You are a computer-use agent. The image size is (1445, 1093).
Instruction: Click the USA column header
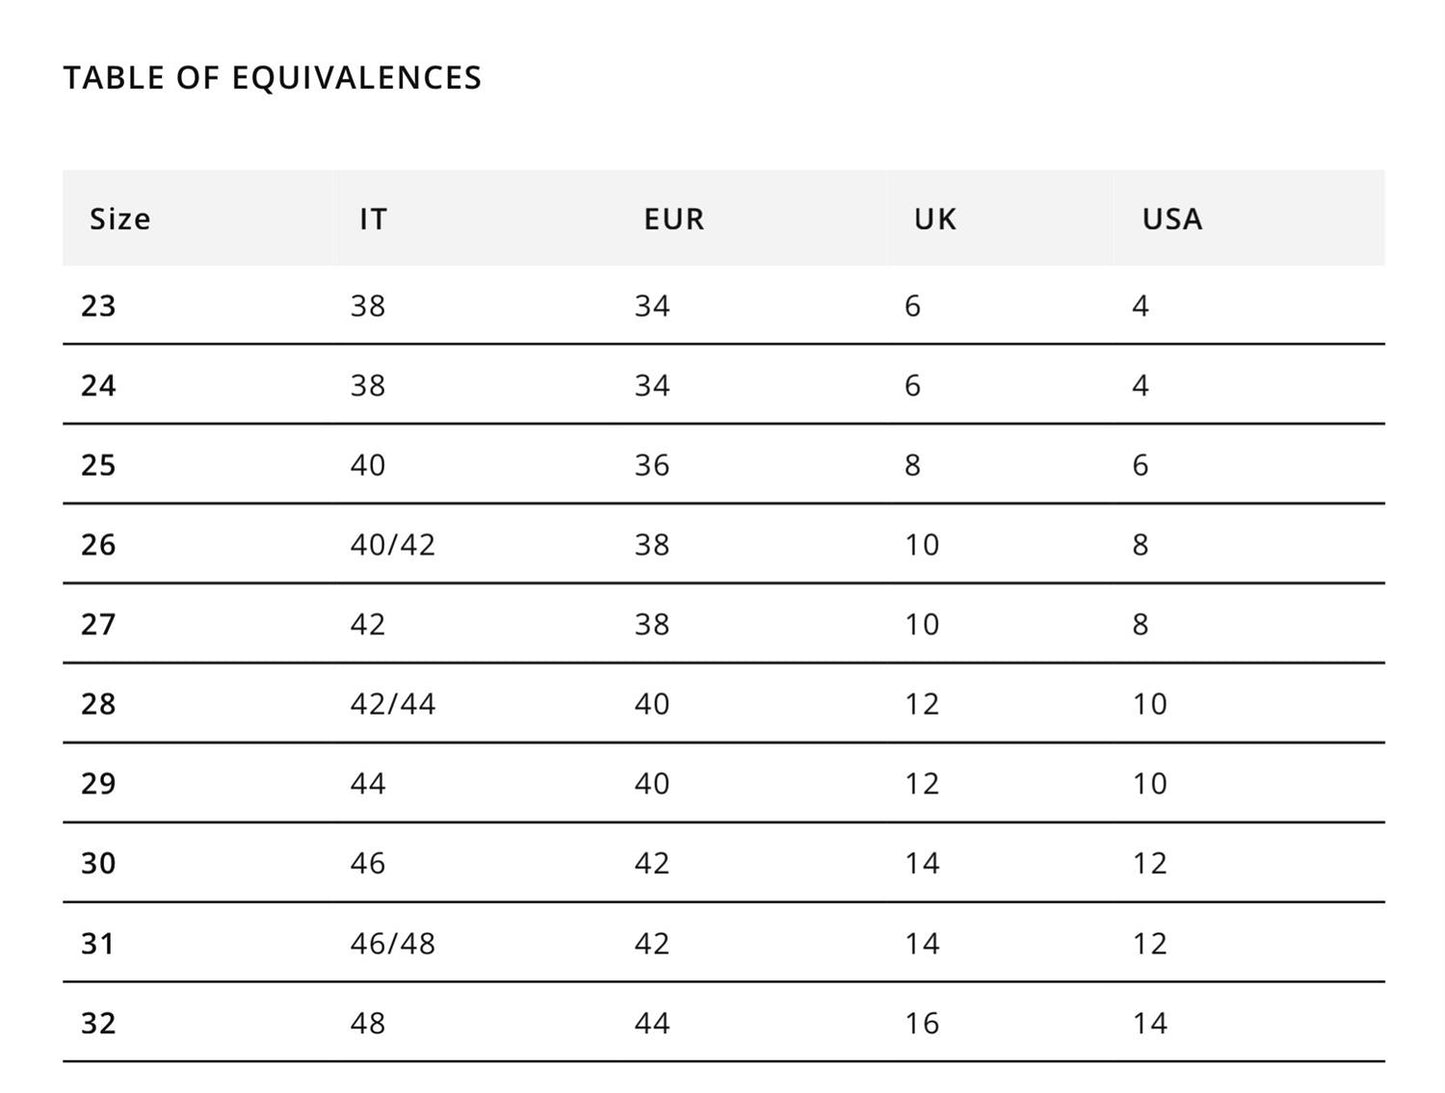tap(1172, 219)
